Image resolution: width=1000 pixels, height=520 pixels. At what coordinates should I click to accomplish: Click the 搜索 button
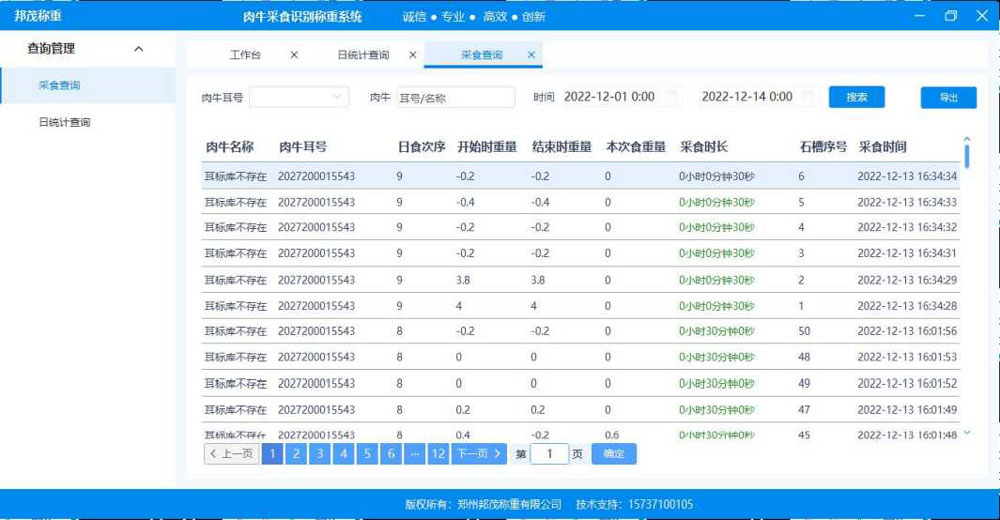tap(857, 97)
